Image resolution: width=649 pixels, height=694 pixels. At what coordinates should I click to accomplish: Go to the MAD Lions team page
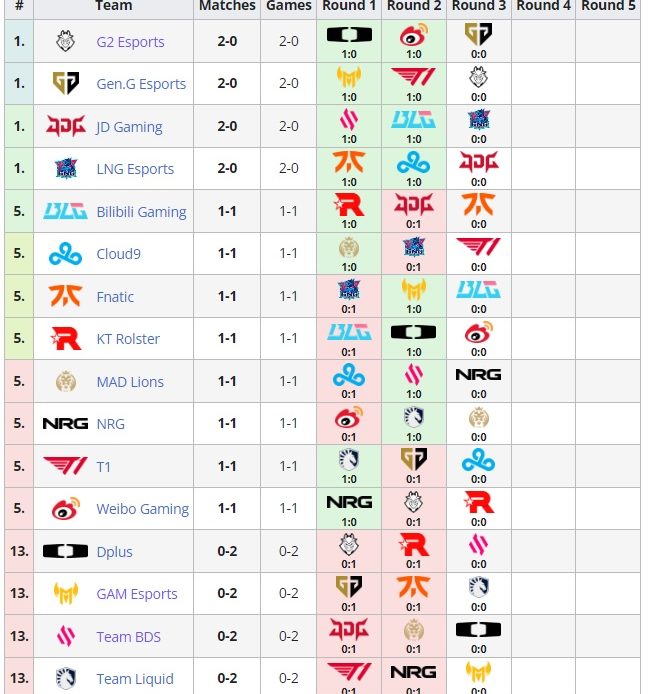(130, 382)
